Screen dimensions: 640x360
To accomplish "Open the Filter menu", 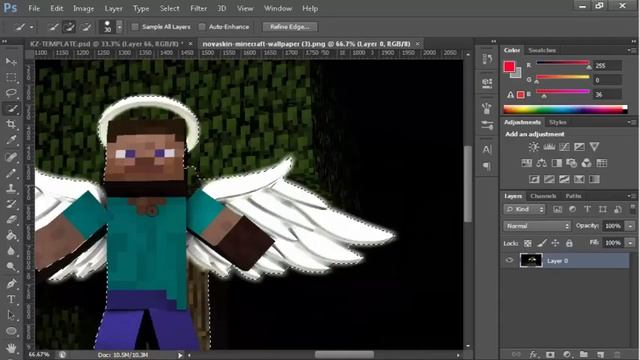I will pos(198,8).
